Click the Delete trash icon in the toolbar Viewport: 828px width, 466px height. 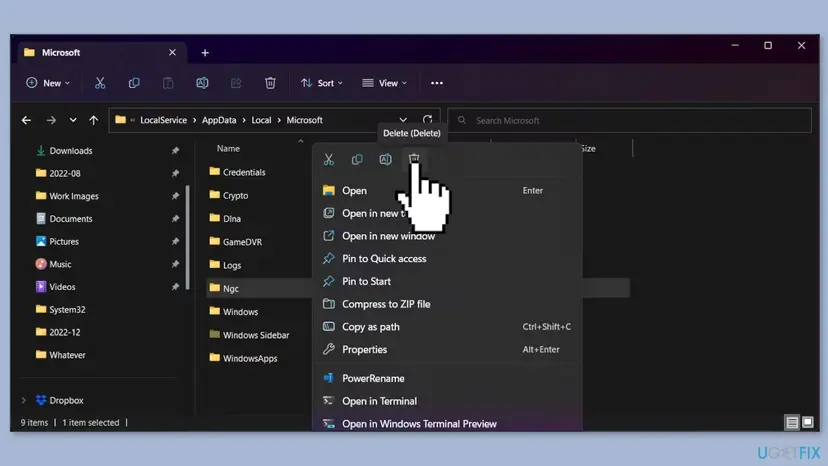click(x=270, y=83)
